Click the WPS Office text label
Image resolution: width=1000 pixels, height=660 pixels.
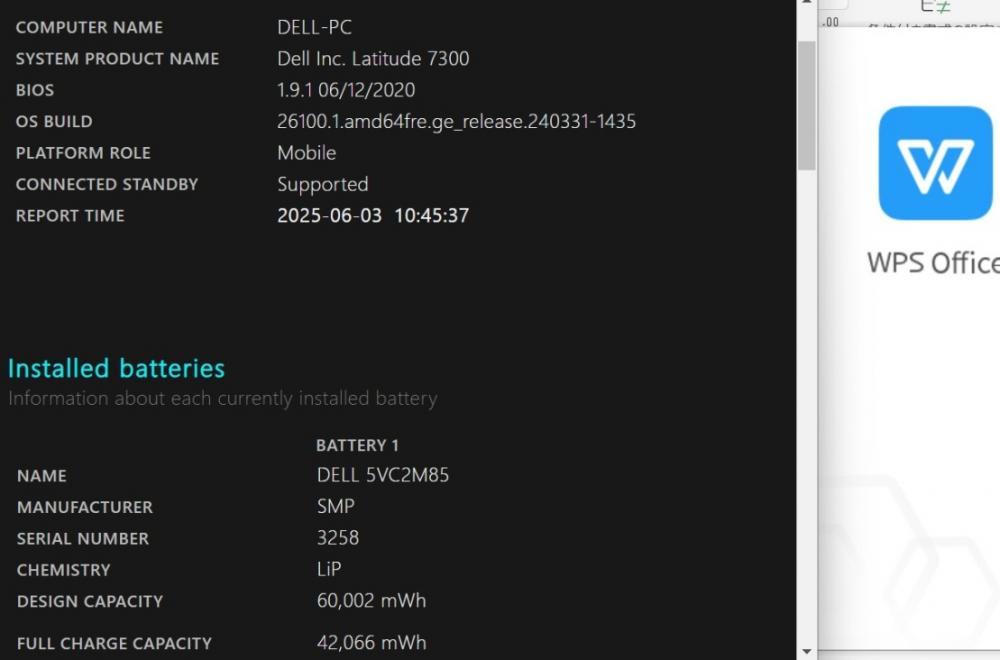point(933,263)
